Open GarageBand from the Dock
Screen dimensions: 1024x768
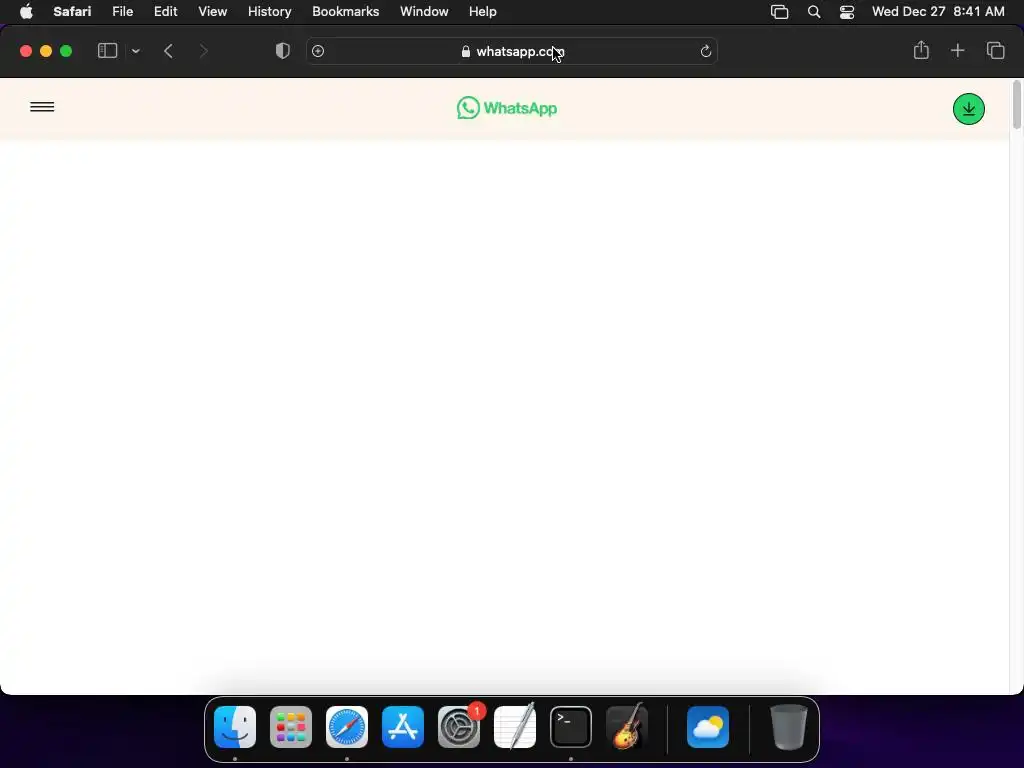[x=627, y=727]
